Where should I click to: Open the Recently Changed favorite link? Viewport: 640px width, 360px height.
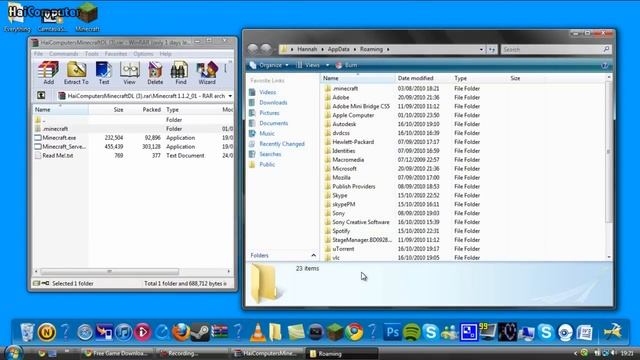click(x=282, y=144)
